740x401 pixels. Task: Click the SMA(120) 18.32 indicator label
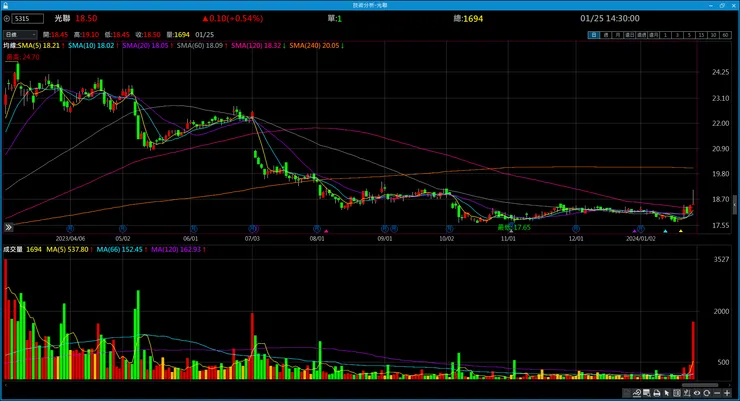(256, 46)
